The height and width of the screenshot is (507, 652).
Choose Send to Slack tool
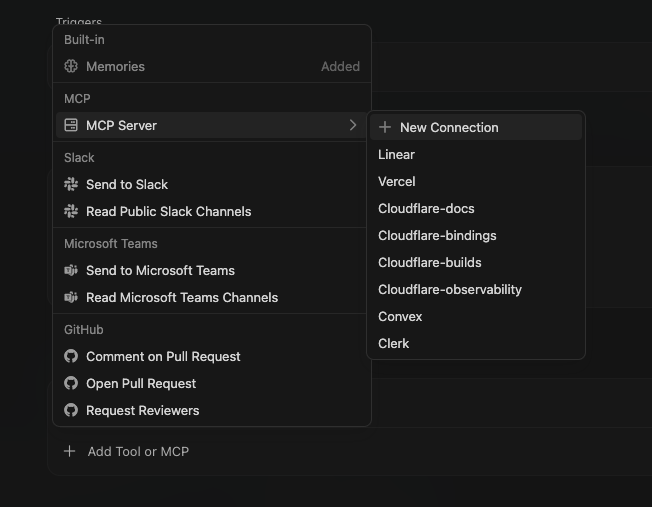212,184
